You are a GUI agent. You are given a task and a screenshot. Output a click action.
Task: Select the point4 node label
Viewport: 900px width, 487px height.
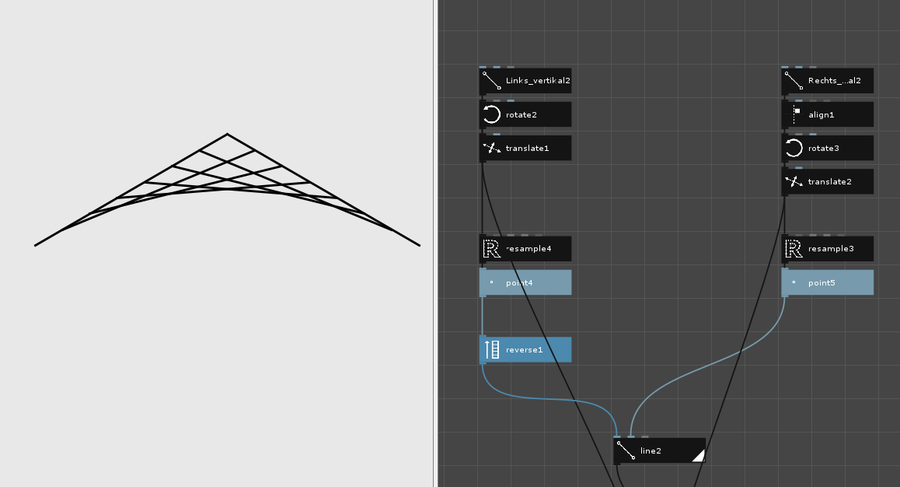[519, 283]
